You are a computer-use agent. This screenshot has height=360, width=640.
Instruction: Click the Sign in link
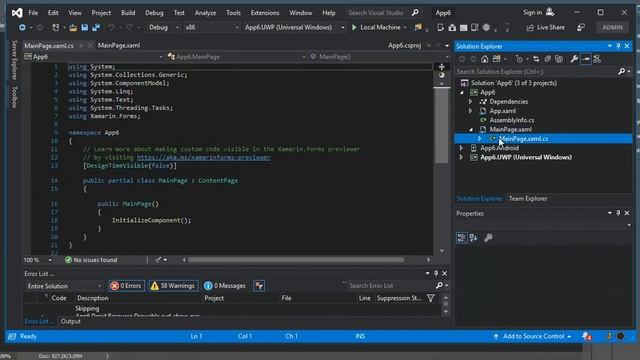(532, 12)
